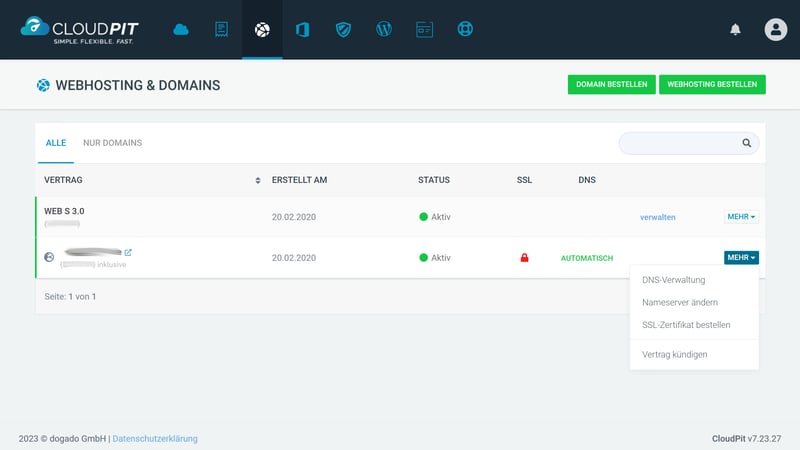Select Vertrag kündigen in the menu
This screenshot has width=800, height=450.
click(x=675, y=354)
